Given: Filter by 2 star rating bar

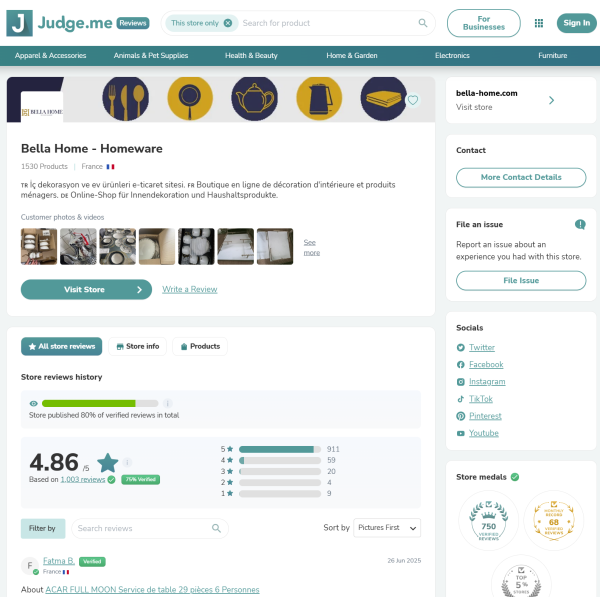Looking at the screenshot, I should click(280, 483).
